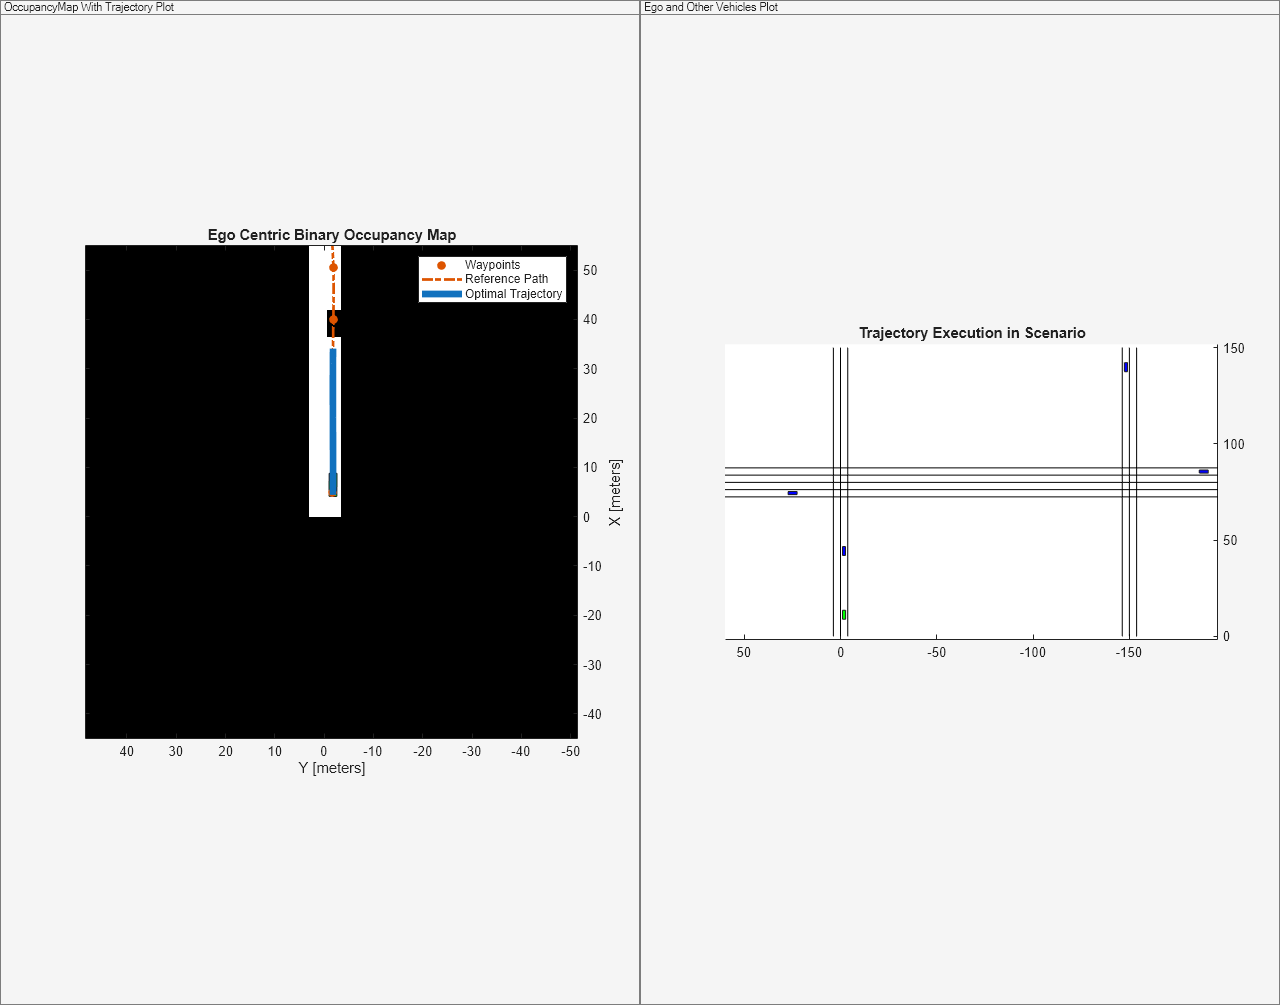Click the Y [meters] axis label

point(332,768)
